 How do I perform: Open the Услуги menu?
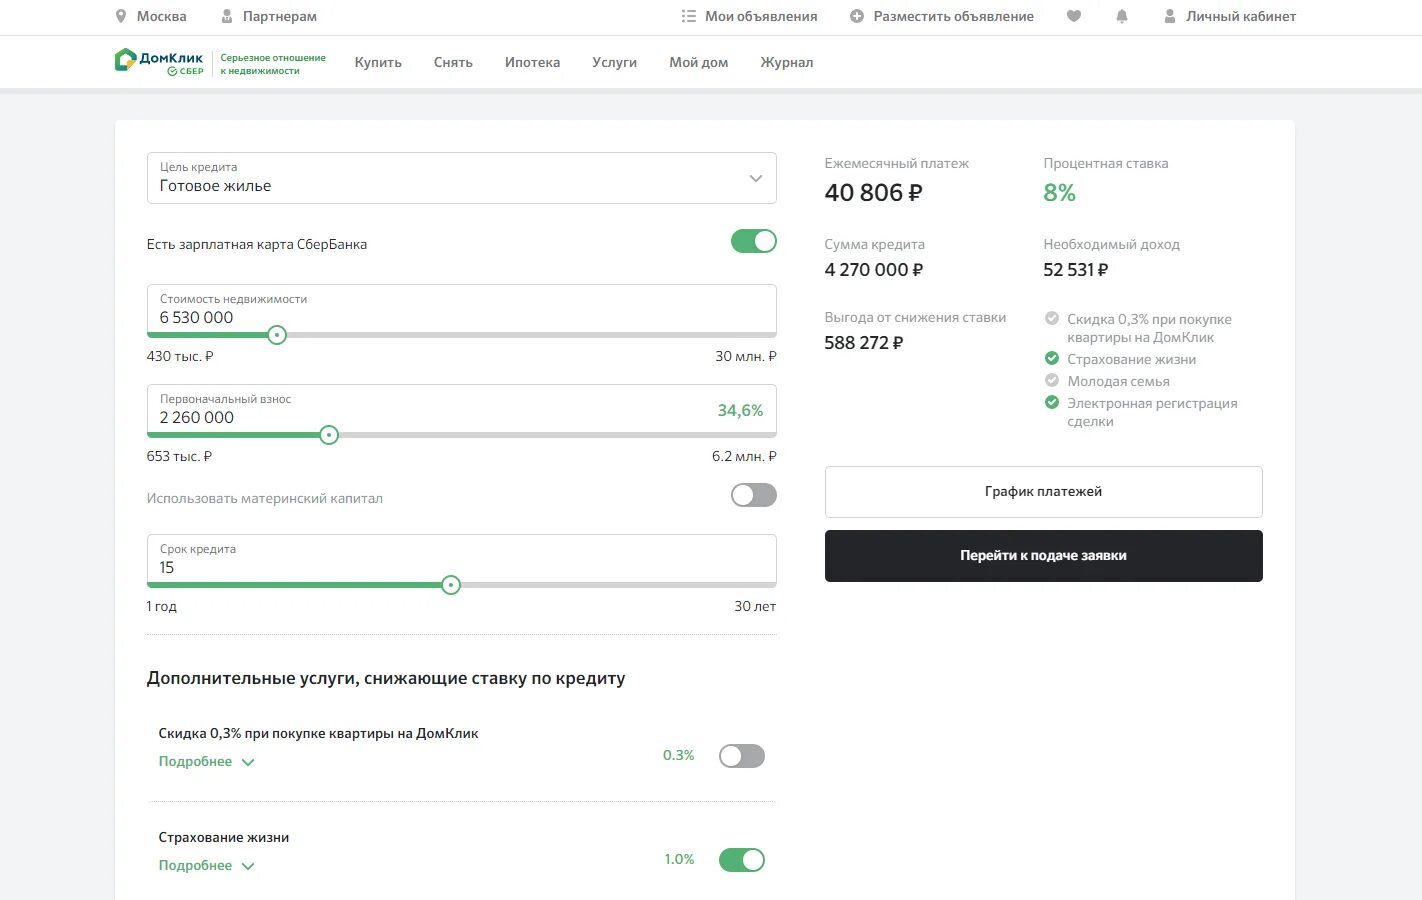(x=614, y=62)
